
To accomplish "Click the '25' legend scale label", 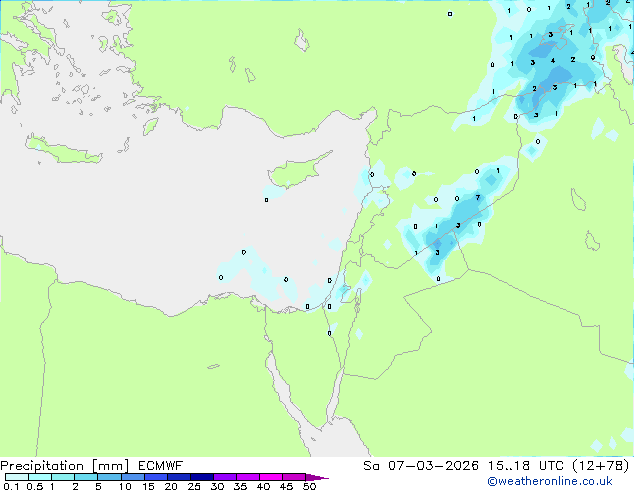I will [x=194, y=486].
